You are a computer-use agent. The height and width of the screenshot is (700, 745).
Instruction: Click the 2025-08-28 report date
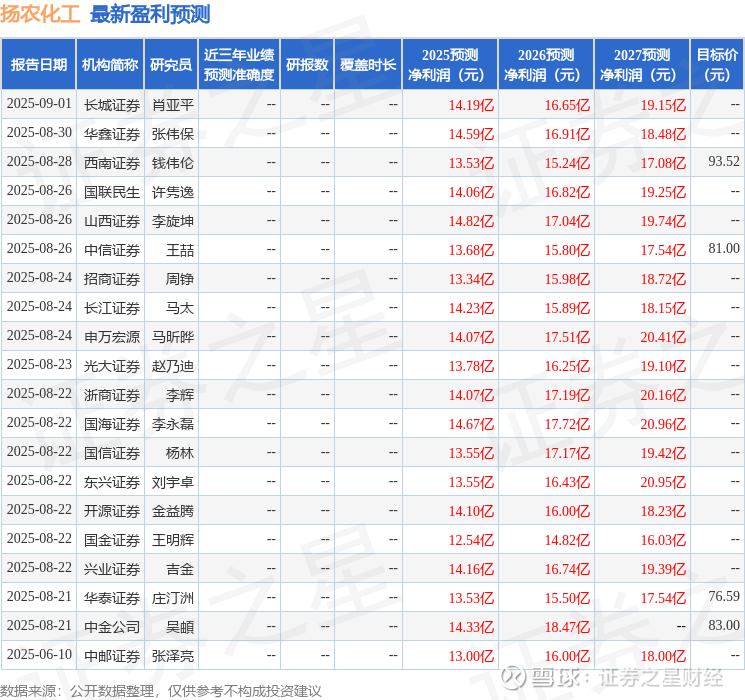39,161
